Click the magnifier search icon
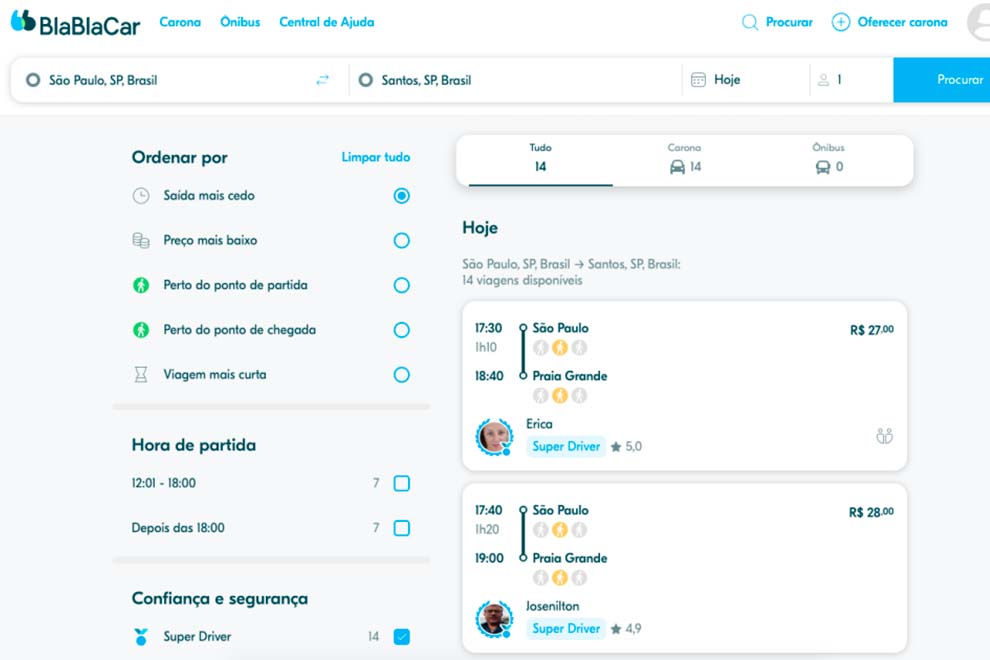The width and height of the screenshot is (990, 660). coord(749,22)
